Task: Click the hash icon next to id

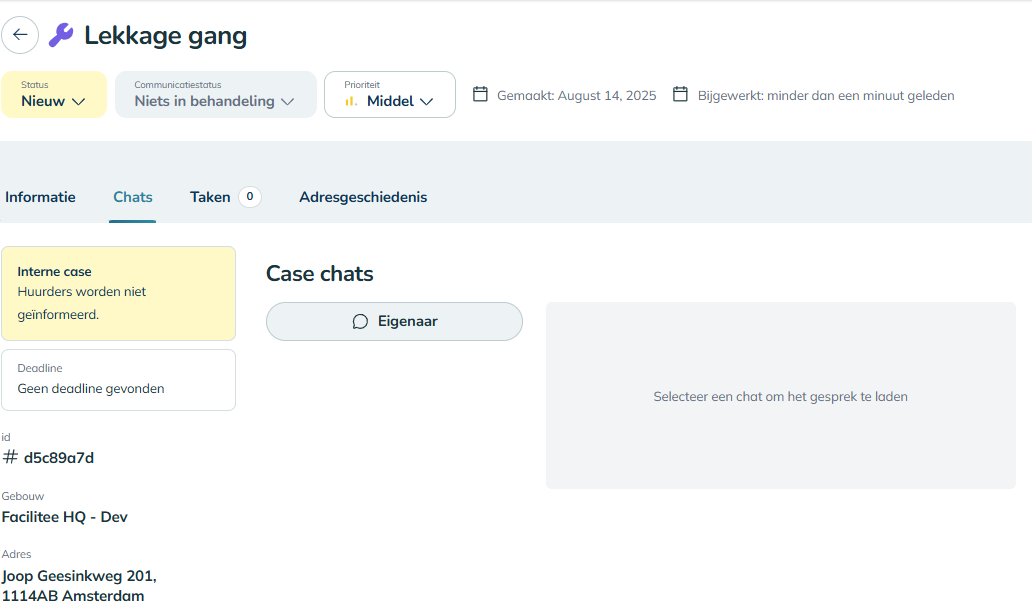Action: 10,457
